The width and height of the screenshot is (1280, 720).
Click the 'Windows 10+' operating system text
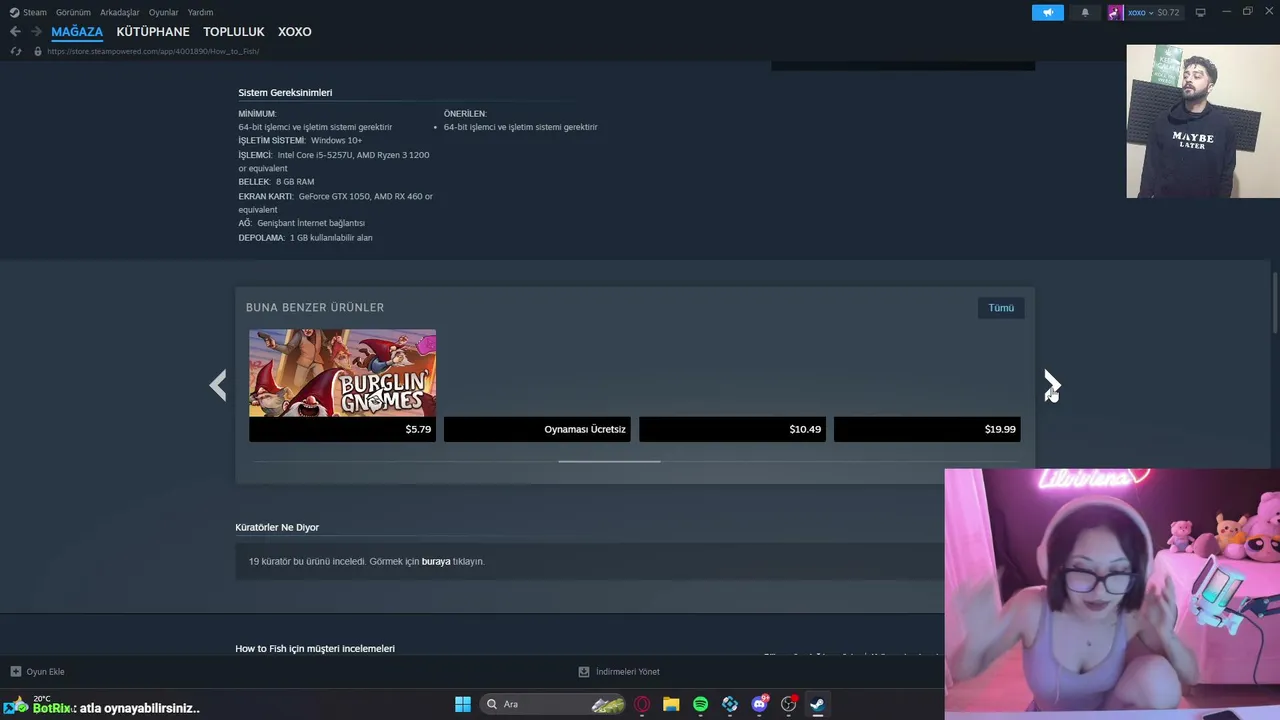(x=336, y=141)
